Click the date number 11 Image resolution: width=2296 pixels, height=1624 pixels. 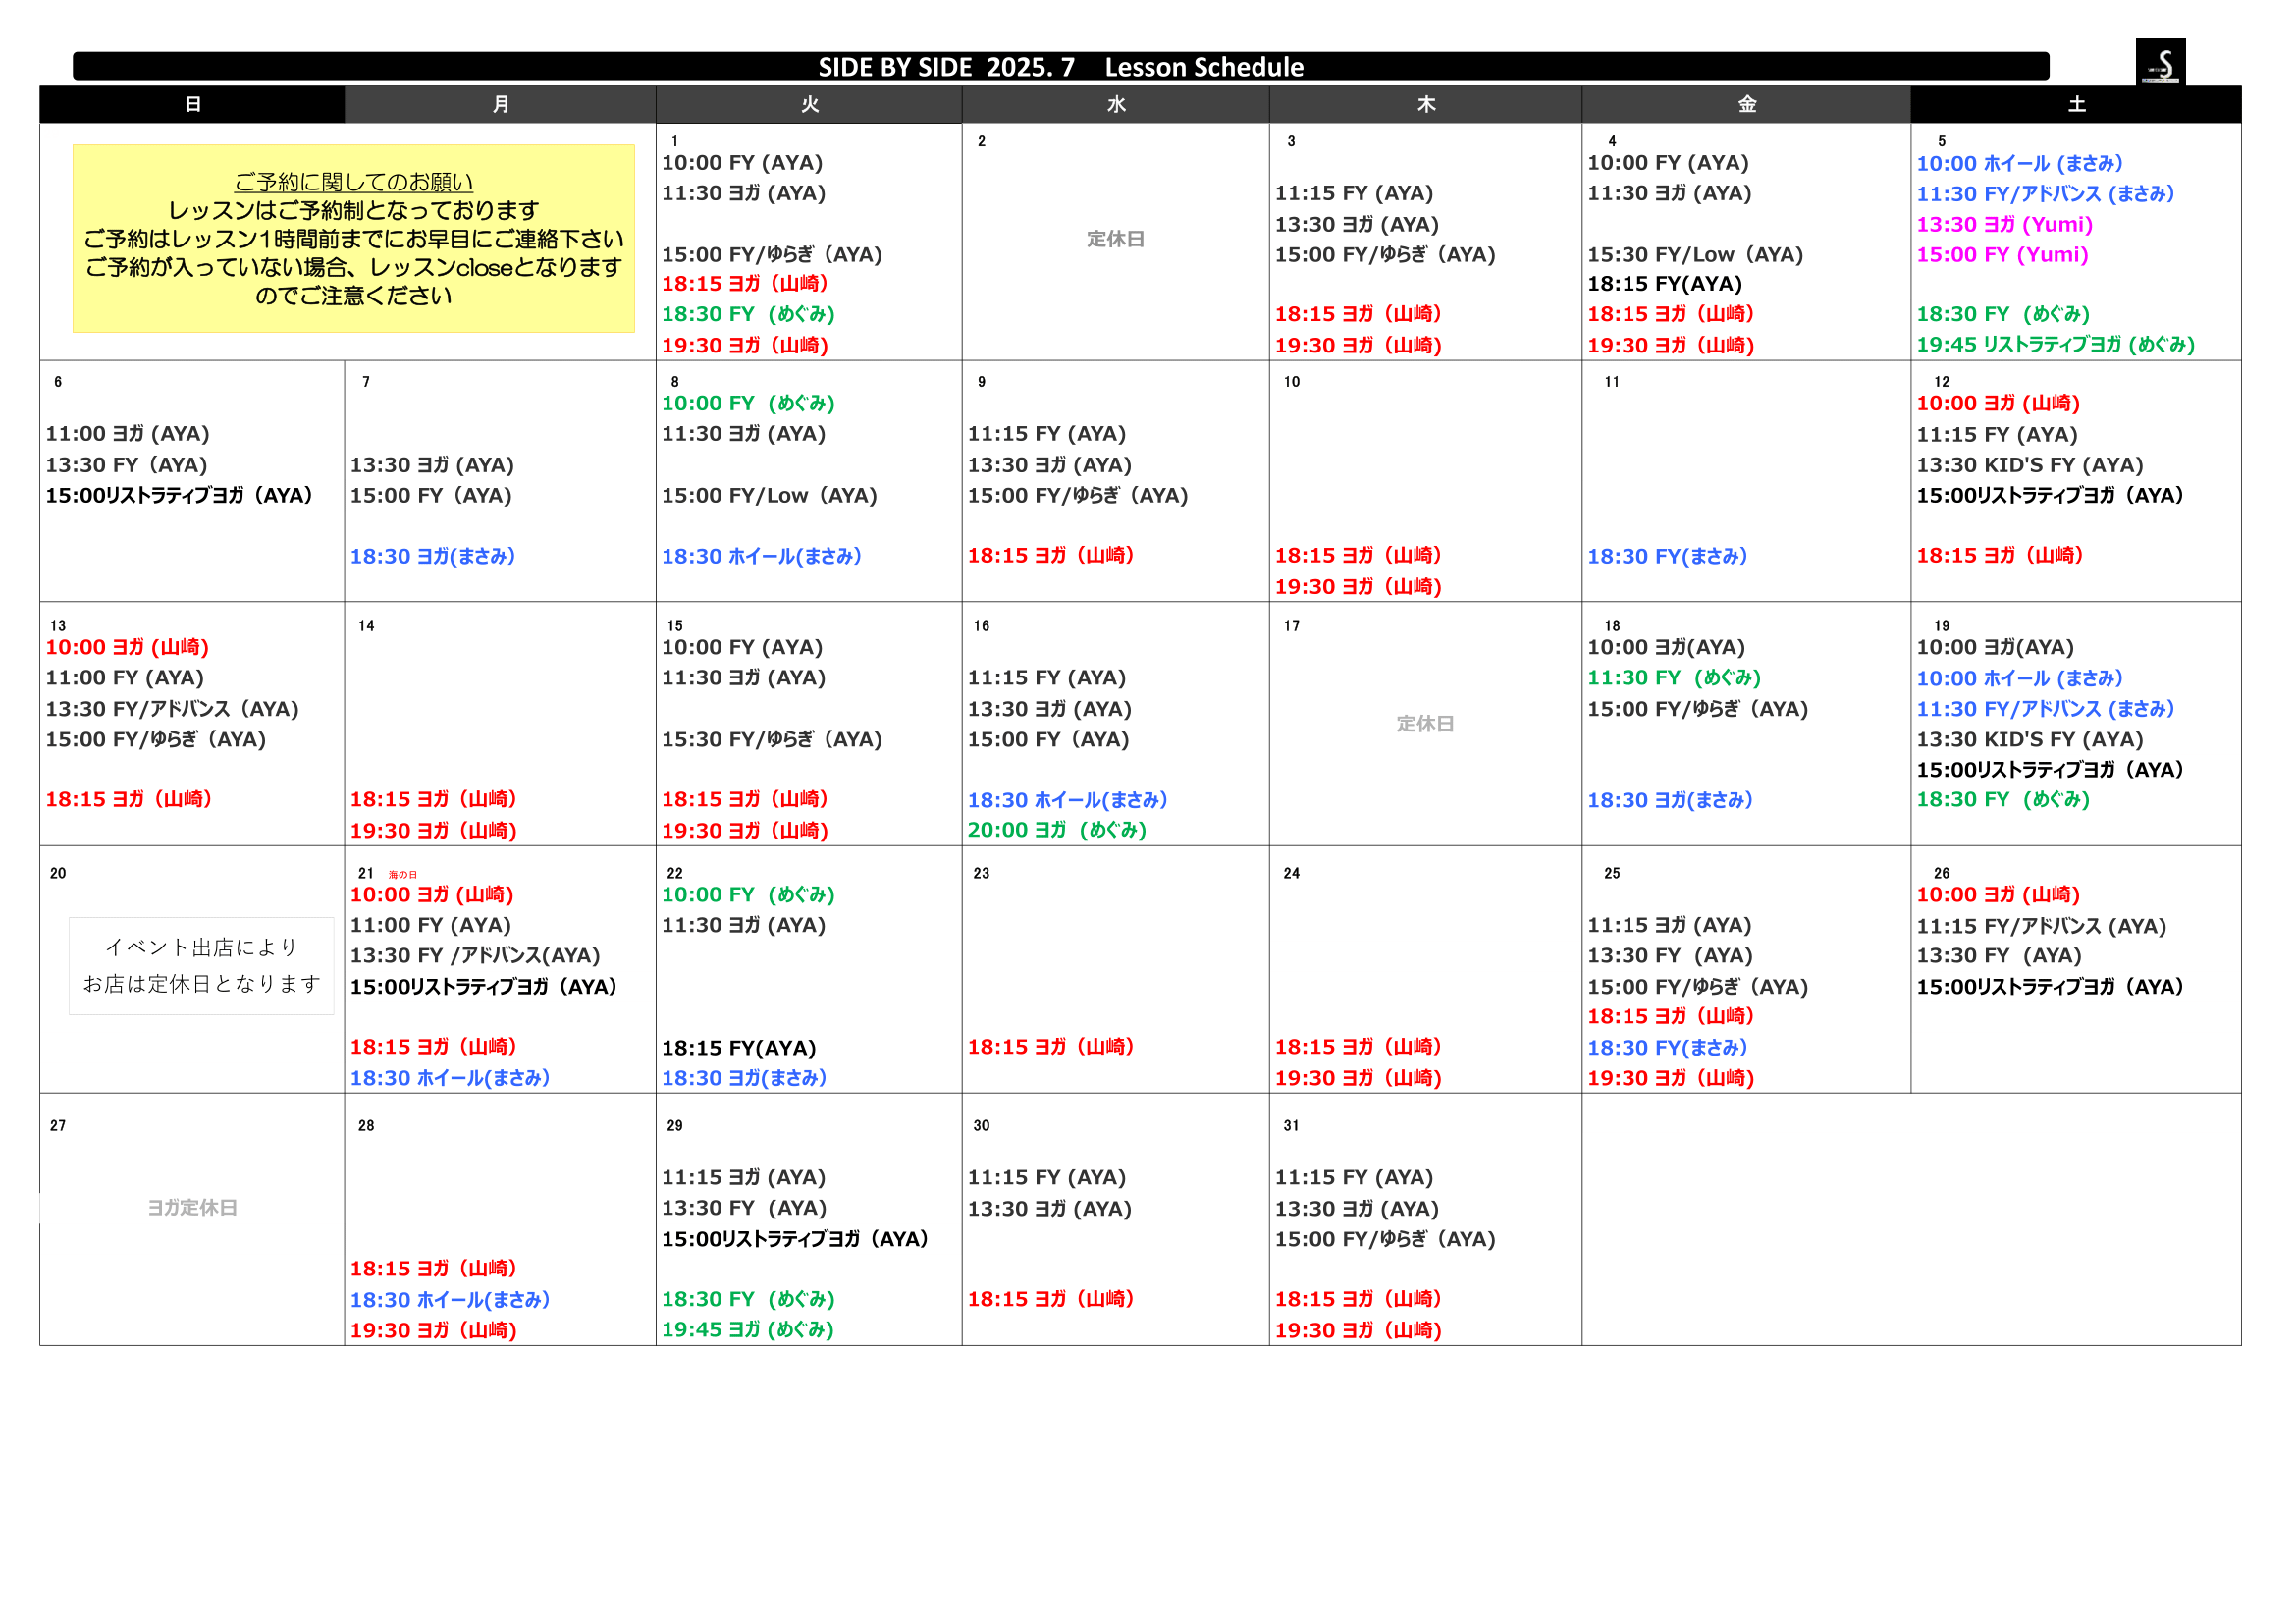[1611, 382]
